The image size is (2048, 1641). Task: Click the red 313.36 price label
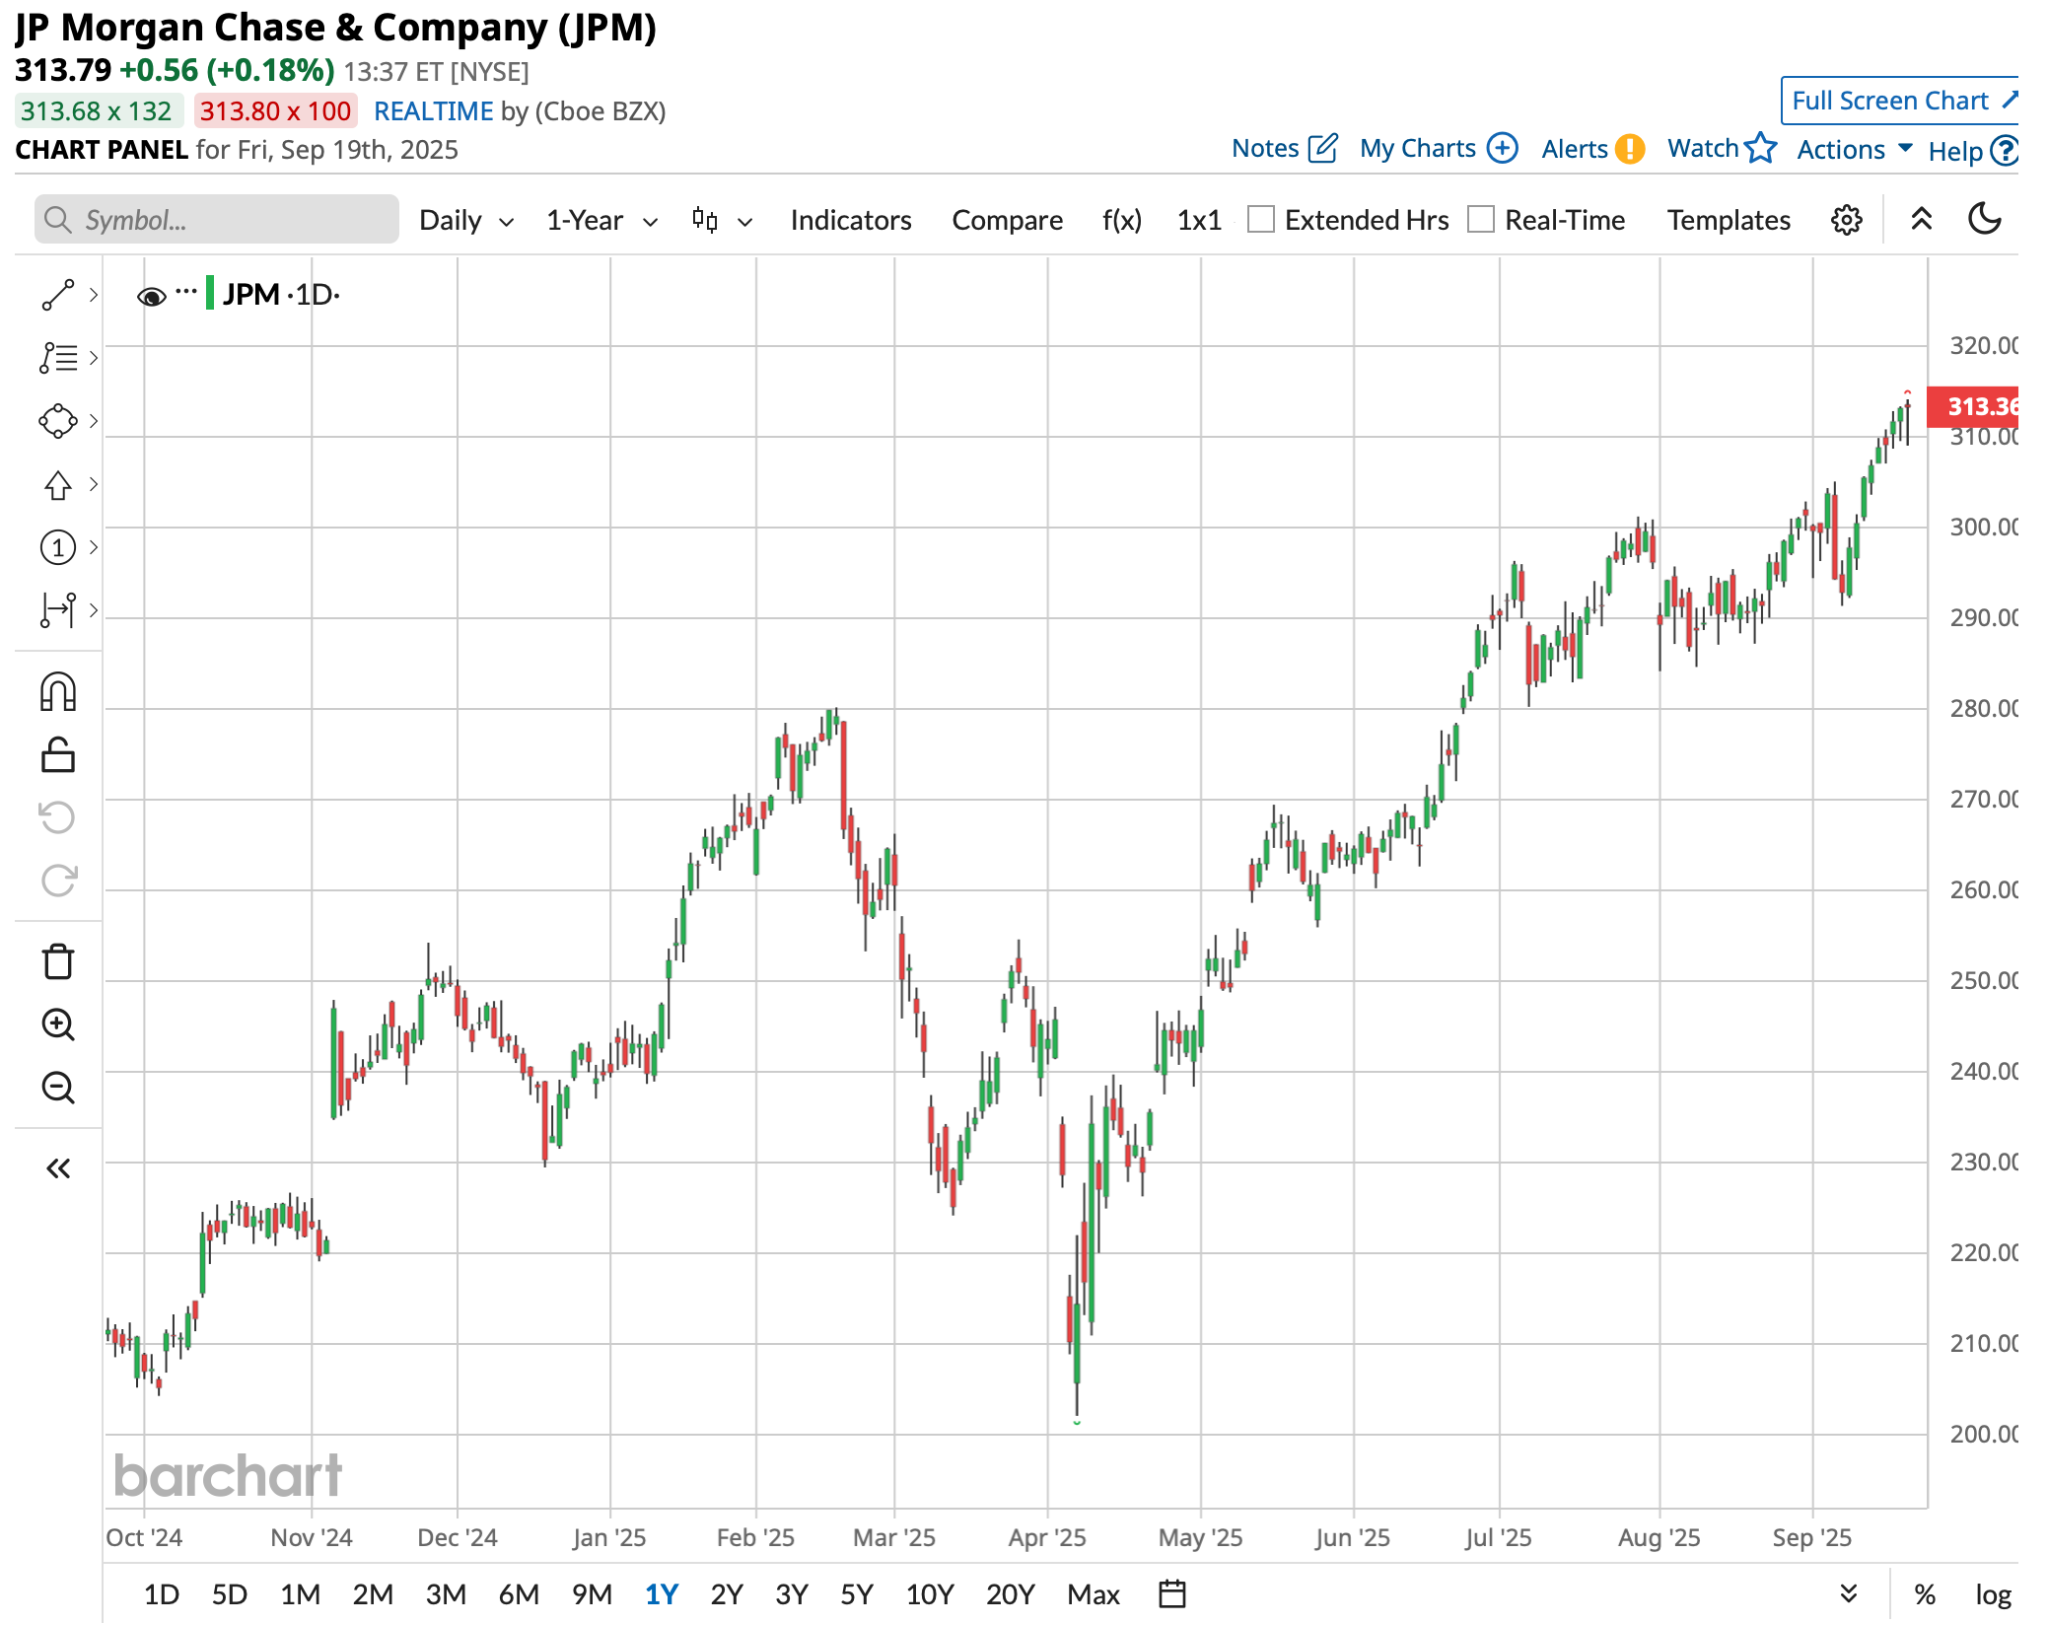(1973, 407)
